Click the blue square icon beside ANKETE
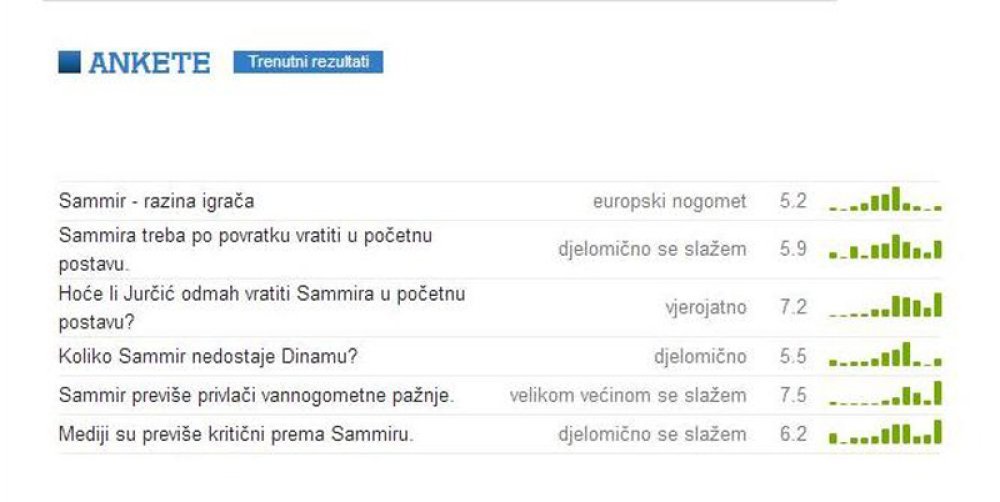This screenshot has width=1000, height=502. 70,63
